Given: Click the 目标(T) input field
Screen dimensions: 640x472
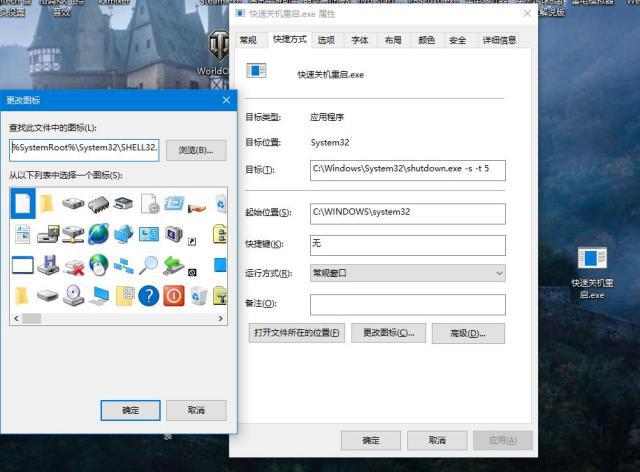Looking at the screenshot, I should coord(408,170).
